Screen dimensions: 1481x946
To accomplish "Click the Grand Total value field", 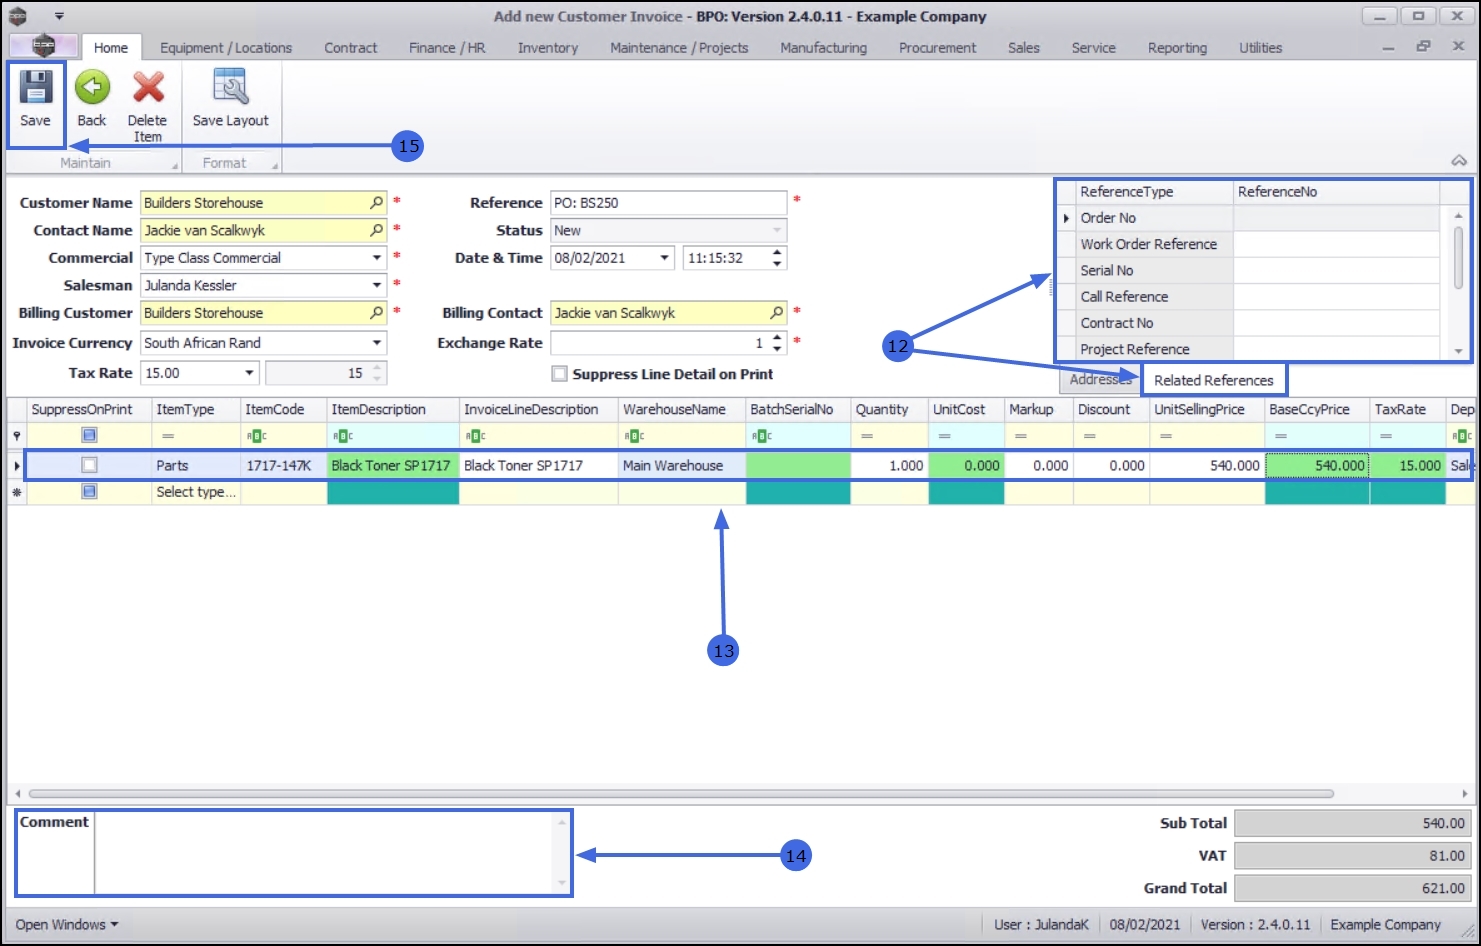I will 1351,888.
